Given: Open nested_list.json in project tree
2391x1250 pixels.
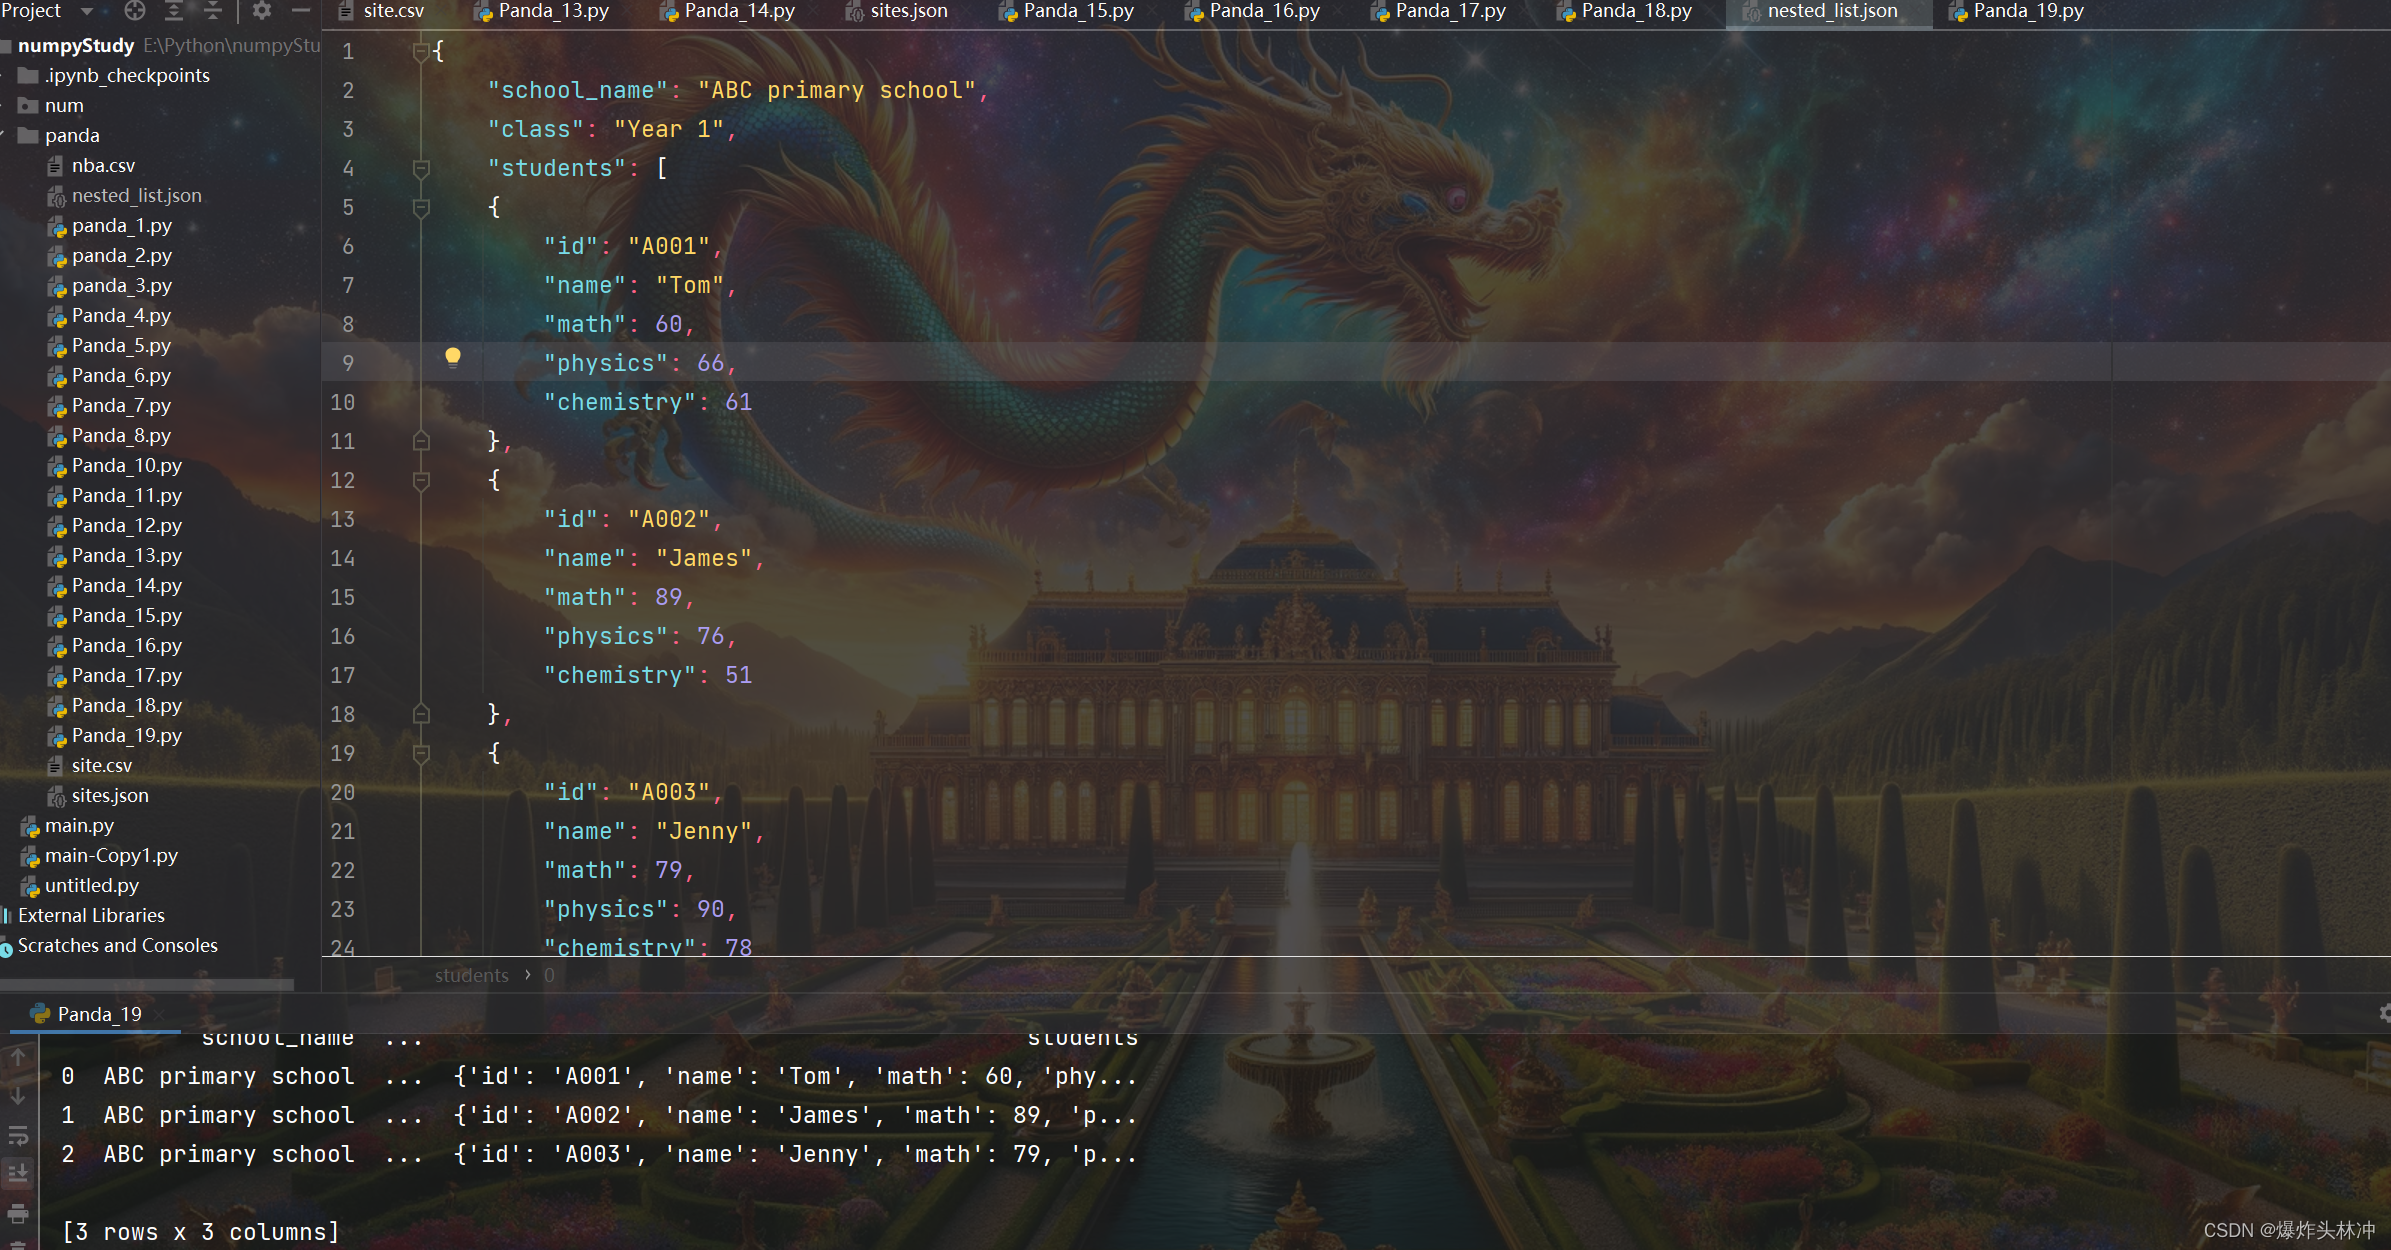Looking at the screenshot, I should click(x=136, y=195).
